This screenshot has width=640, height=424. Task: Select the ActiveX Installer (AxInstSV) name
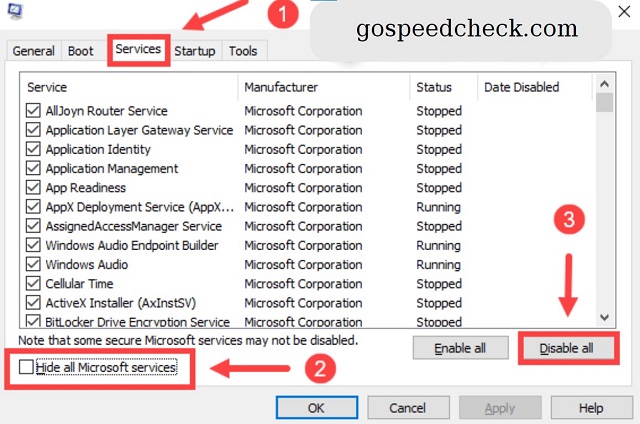[x=120, y=302]
